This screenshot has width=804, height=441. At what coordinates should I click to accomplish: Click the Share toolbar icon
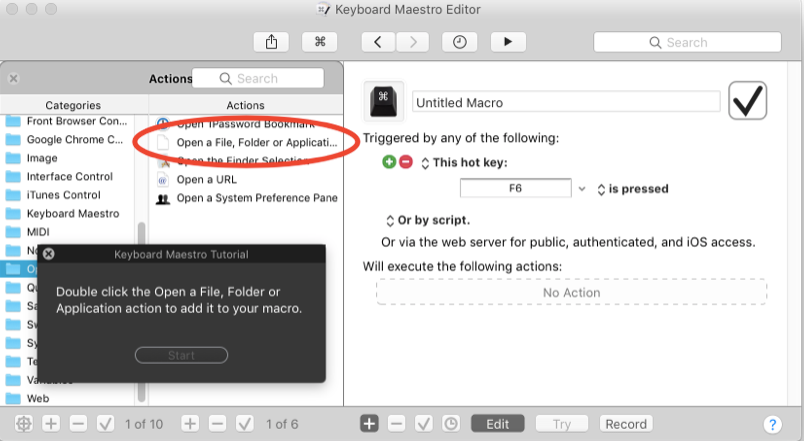pos(271,42)
